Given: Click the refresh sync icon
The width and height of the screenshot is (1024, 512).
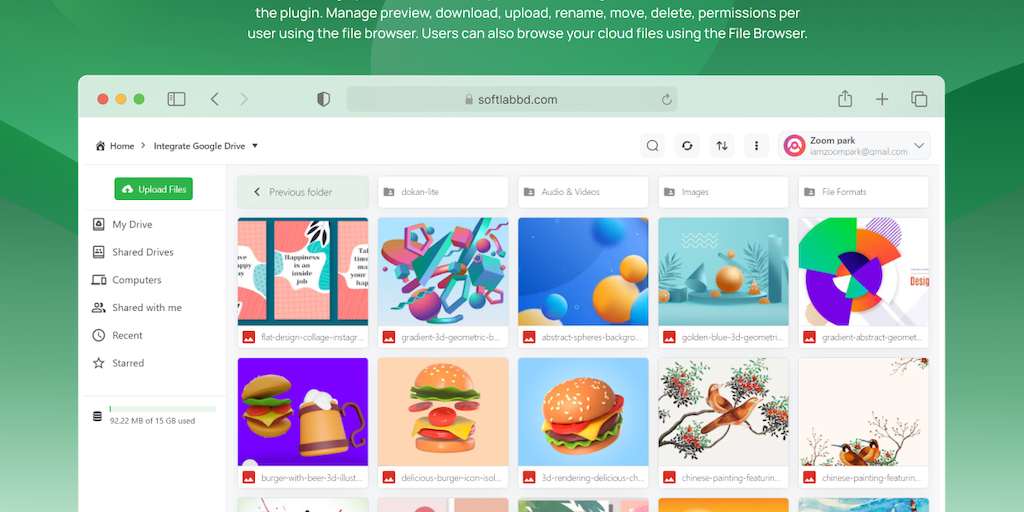Looking at the screenshot, I should (x=687, y=146).
